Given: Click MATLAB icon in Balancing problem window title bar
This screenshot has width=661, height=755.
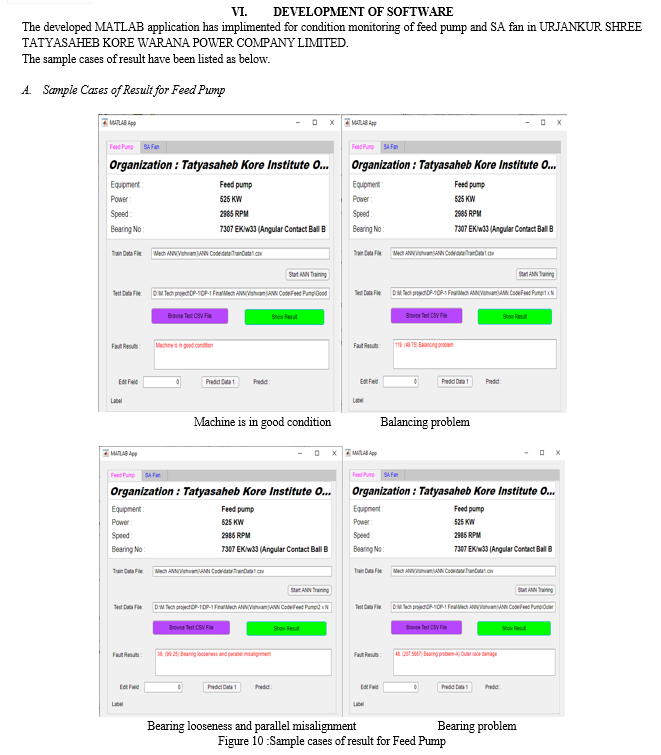Looking at the screenshot, I should [348, 123].
